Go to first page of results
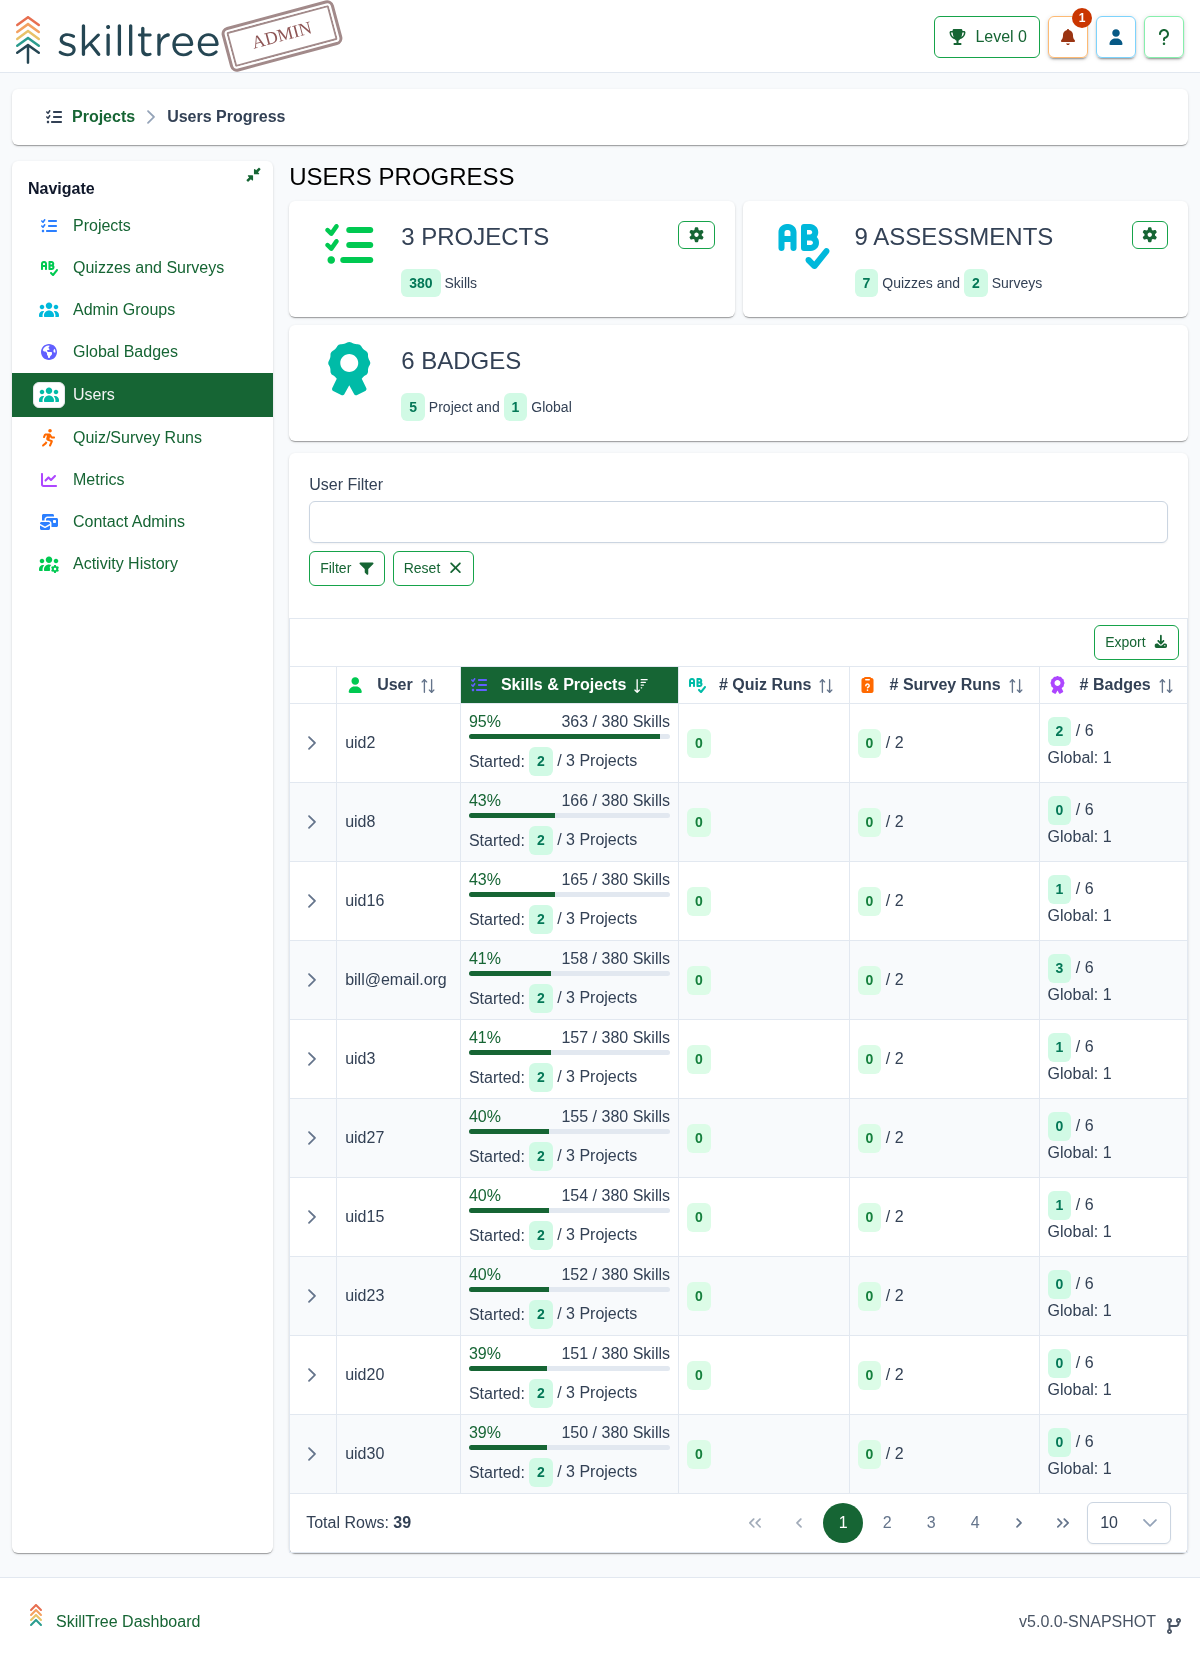Image resolution: width=1200 pixels, height=1658 pixels. click(x=755, y=1523)
